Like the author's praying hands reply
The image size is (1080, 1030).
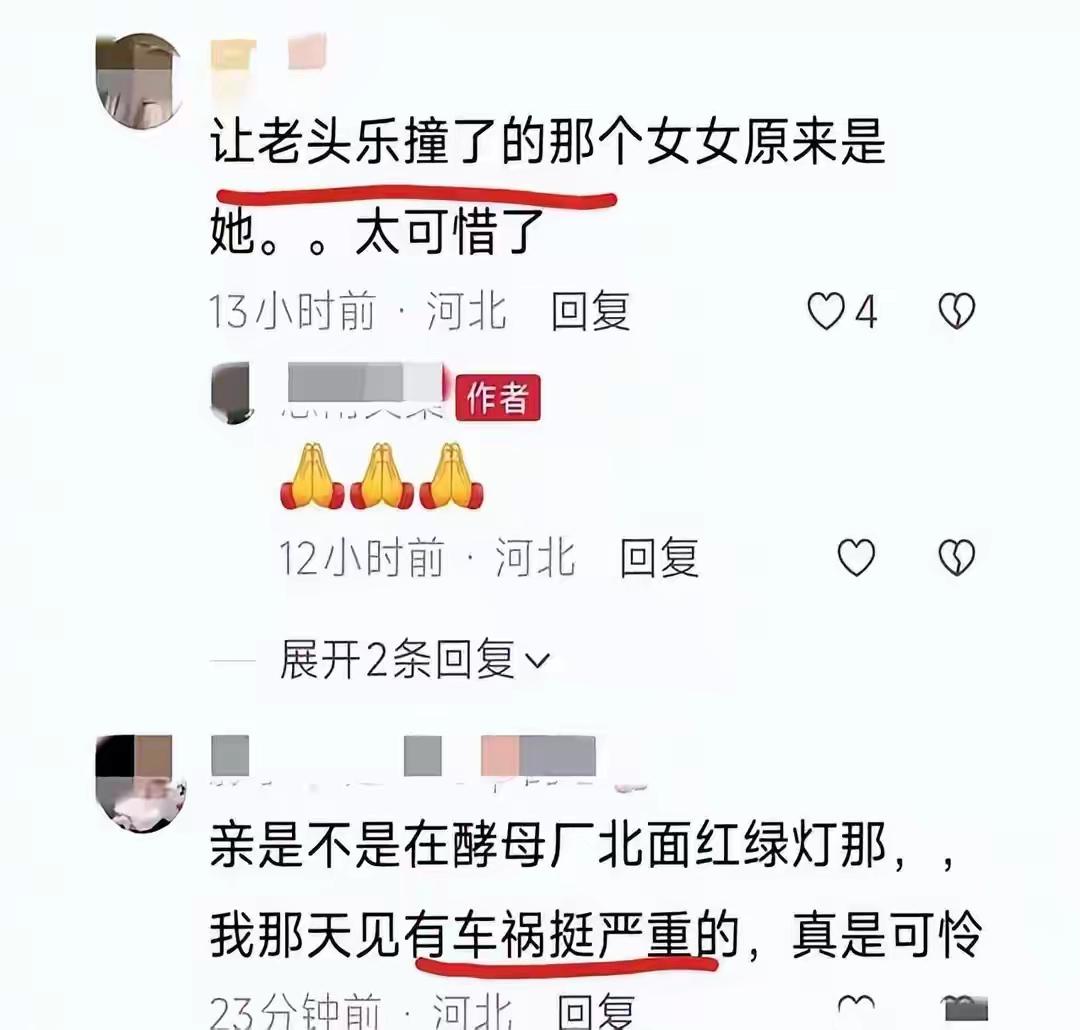coord(856,557)
